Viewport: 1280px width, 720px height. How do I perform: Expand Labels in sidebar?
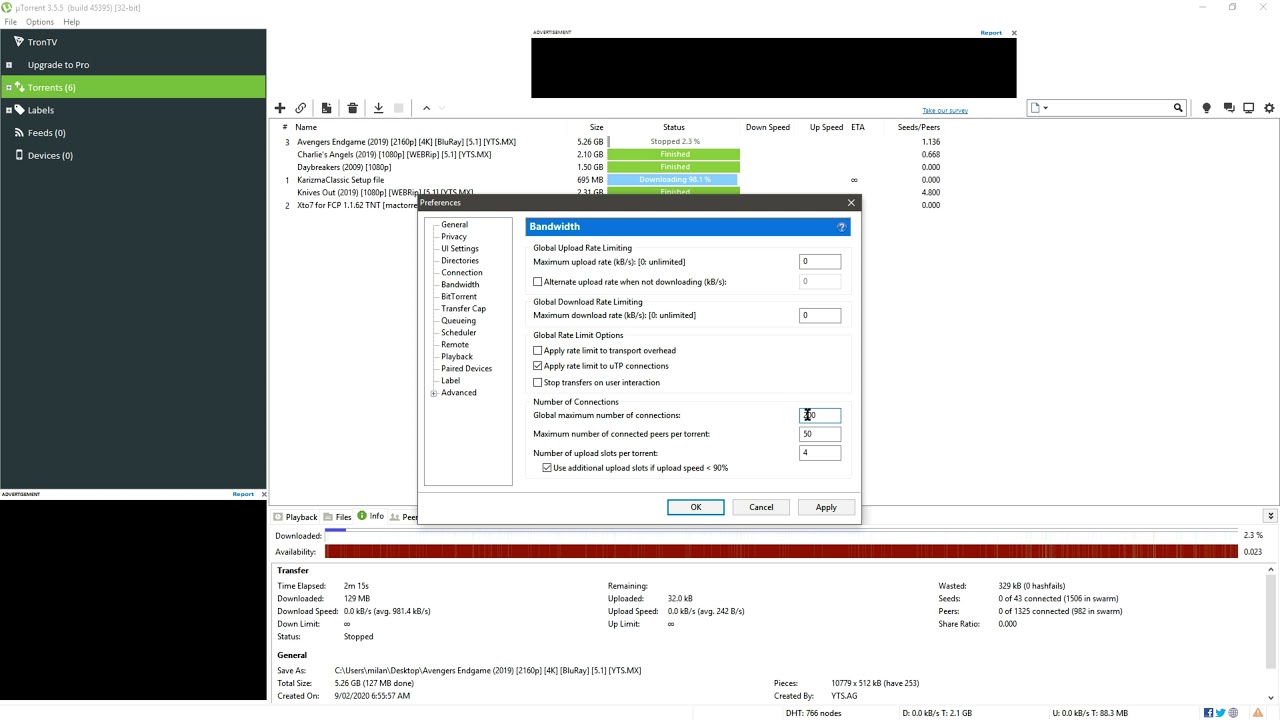point(8,110)
